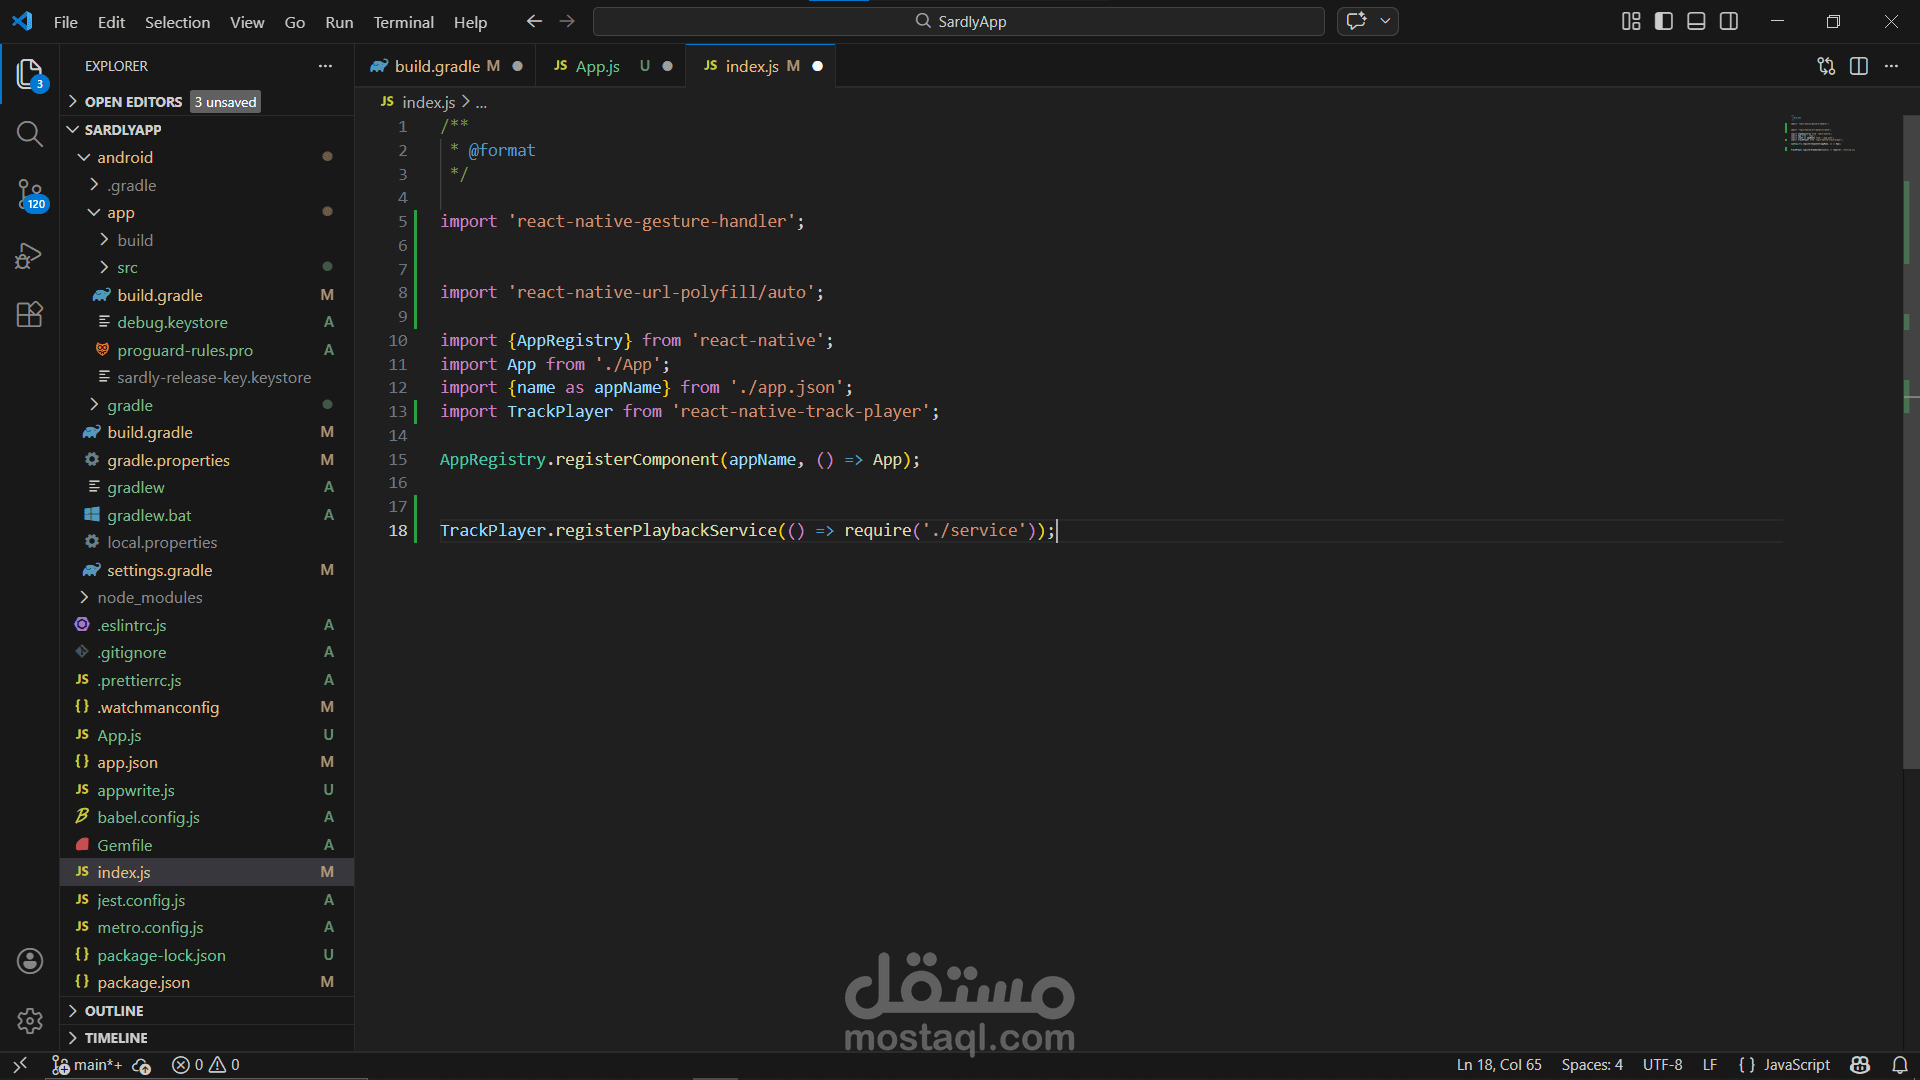Expand the OUTLINE section
The width and height of the screenshot is (1920, 1080).
[x=113, y=1011]
